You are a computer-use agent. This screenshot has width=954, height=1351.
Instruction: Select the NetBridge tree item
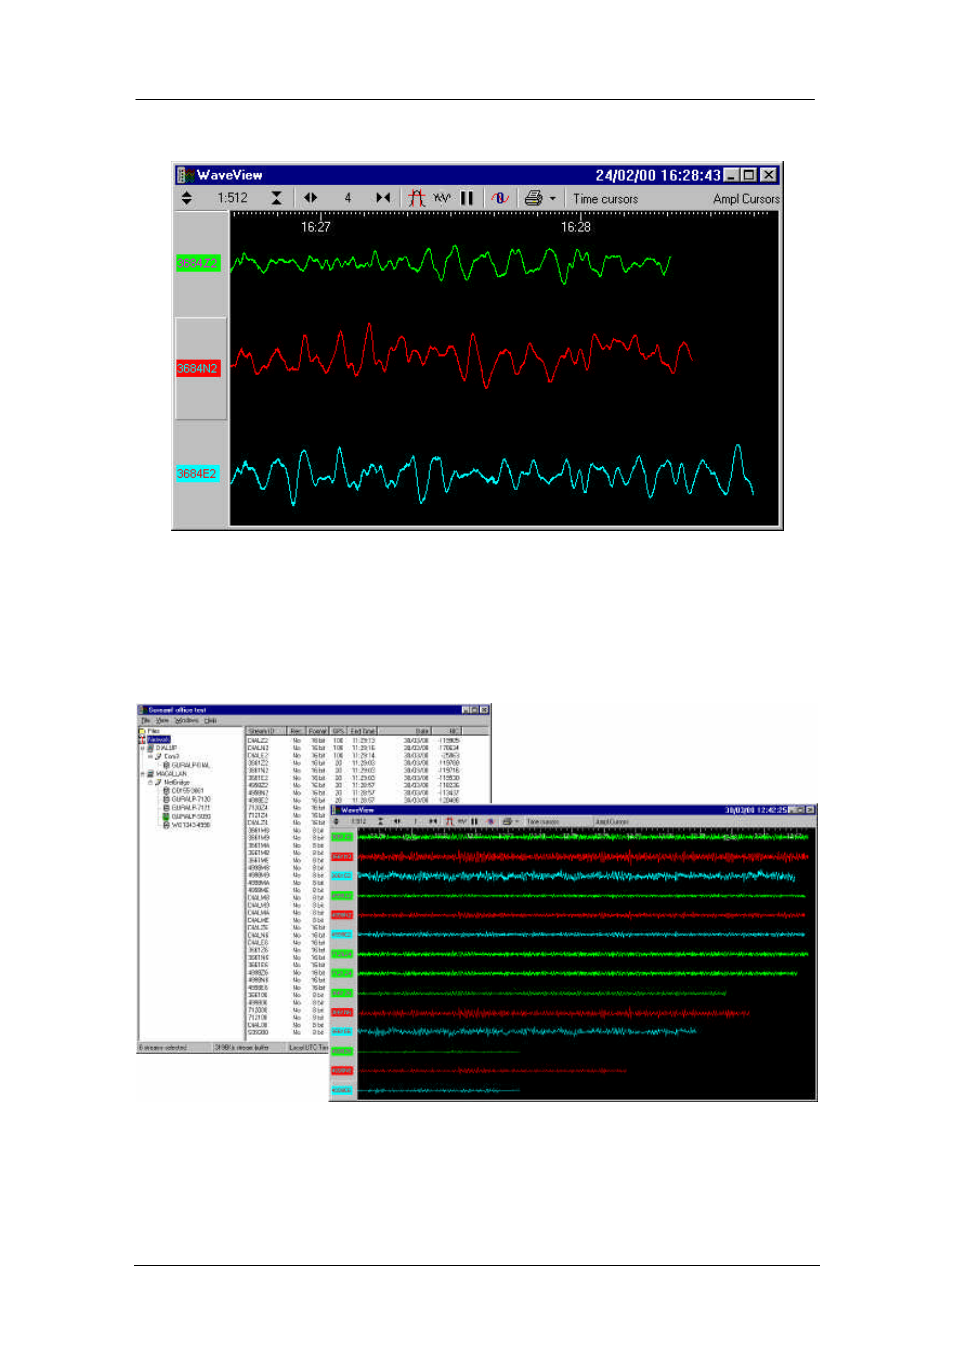point(175,782)
